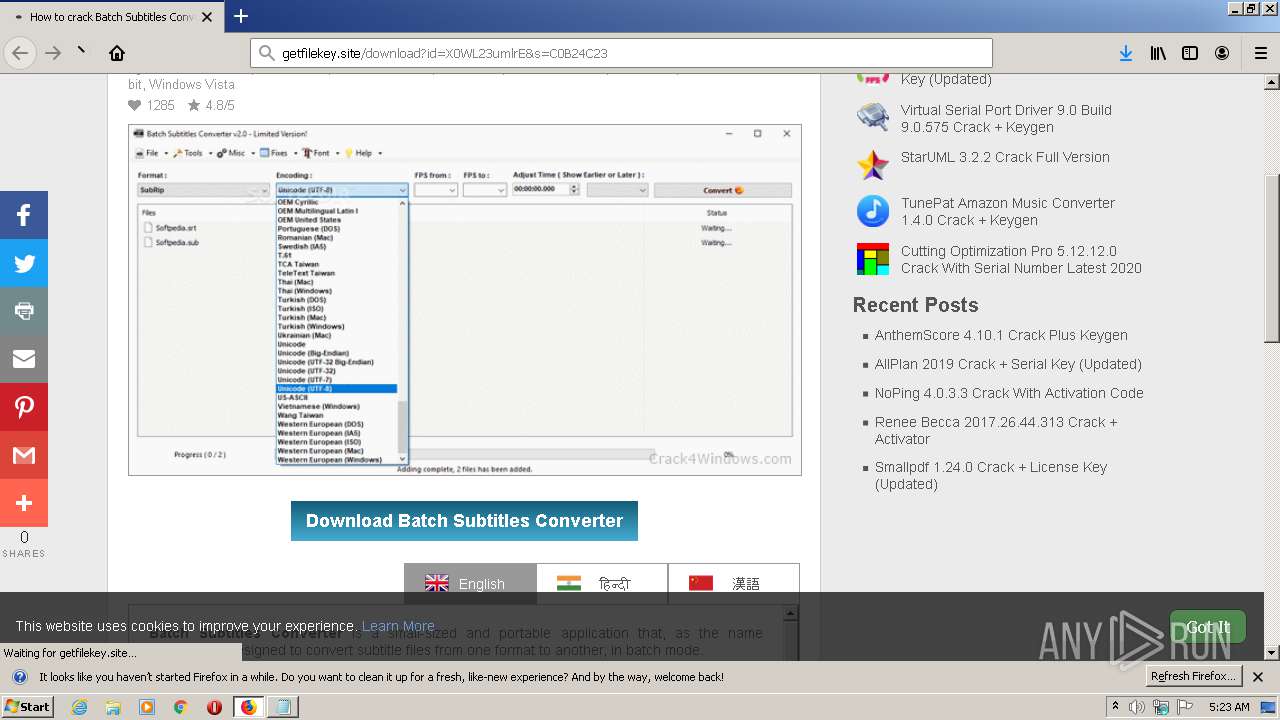
Task: Open Smallpdf 1.24.0 Crack post
Action: pyautogui.click(x=991, y=475)
